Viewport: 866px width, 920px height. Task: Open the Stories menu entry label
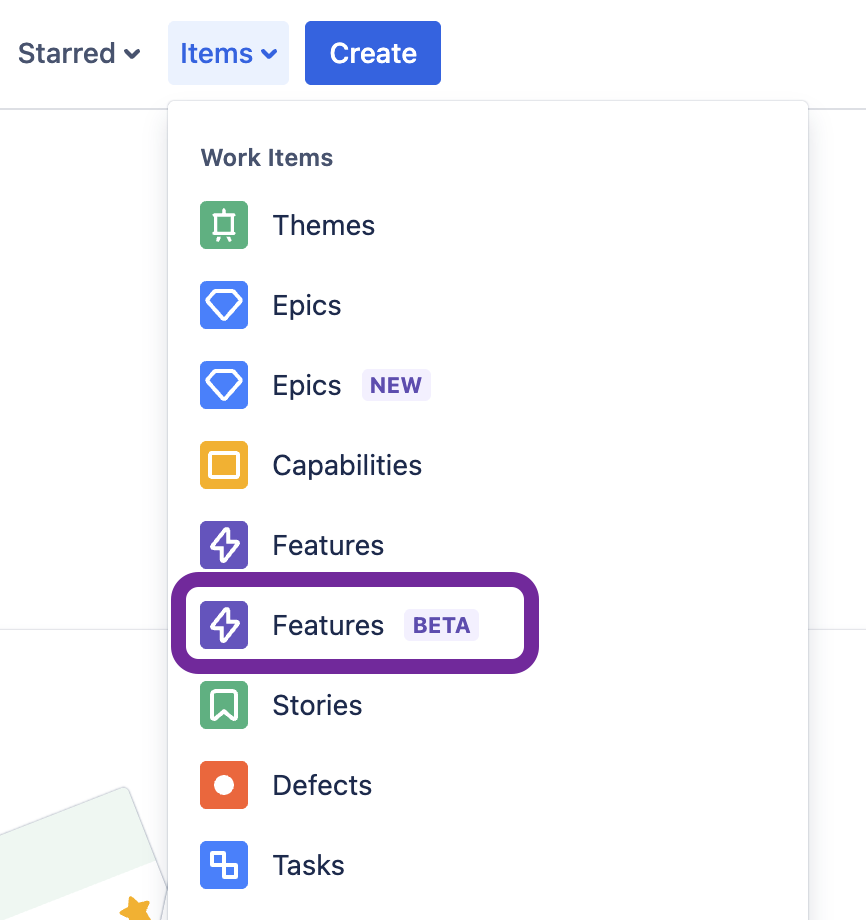pyautogui.click(x=317, y=705)
